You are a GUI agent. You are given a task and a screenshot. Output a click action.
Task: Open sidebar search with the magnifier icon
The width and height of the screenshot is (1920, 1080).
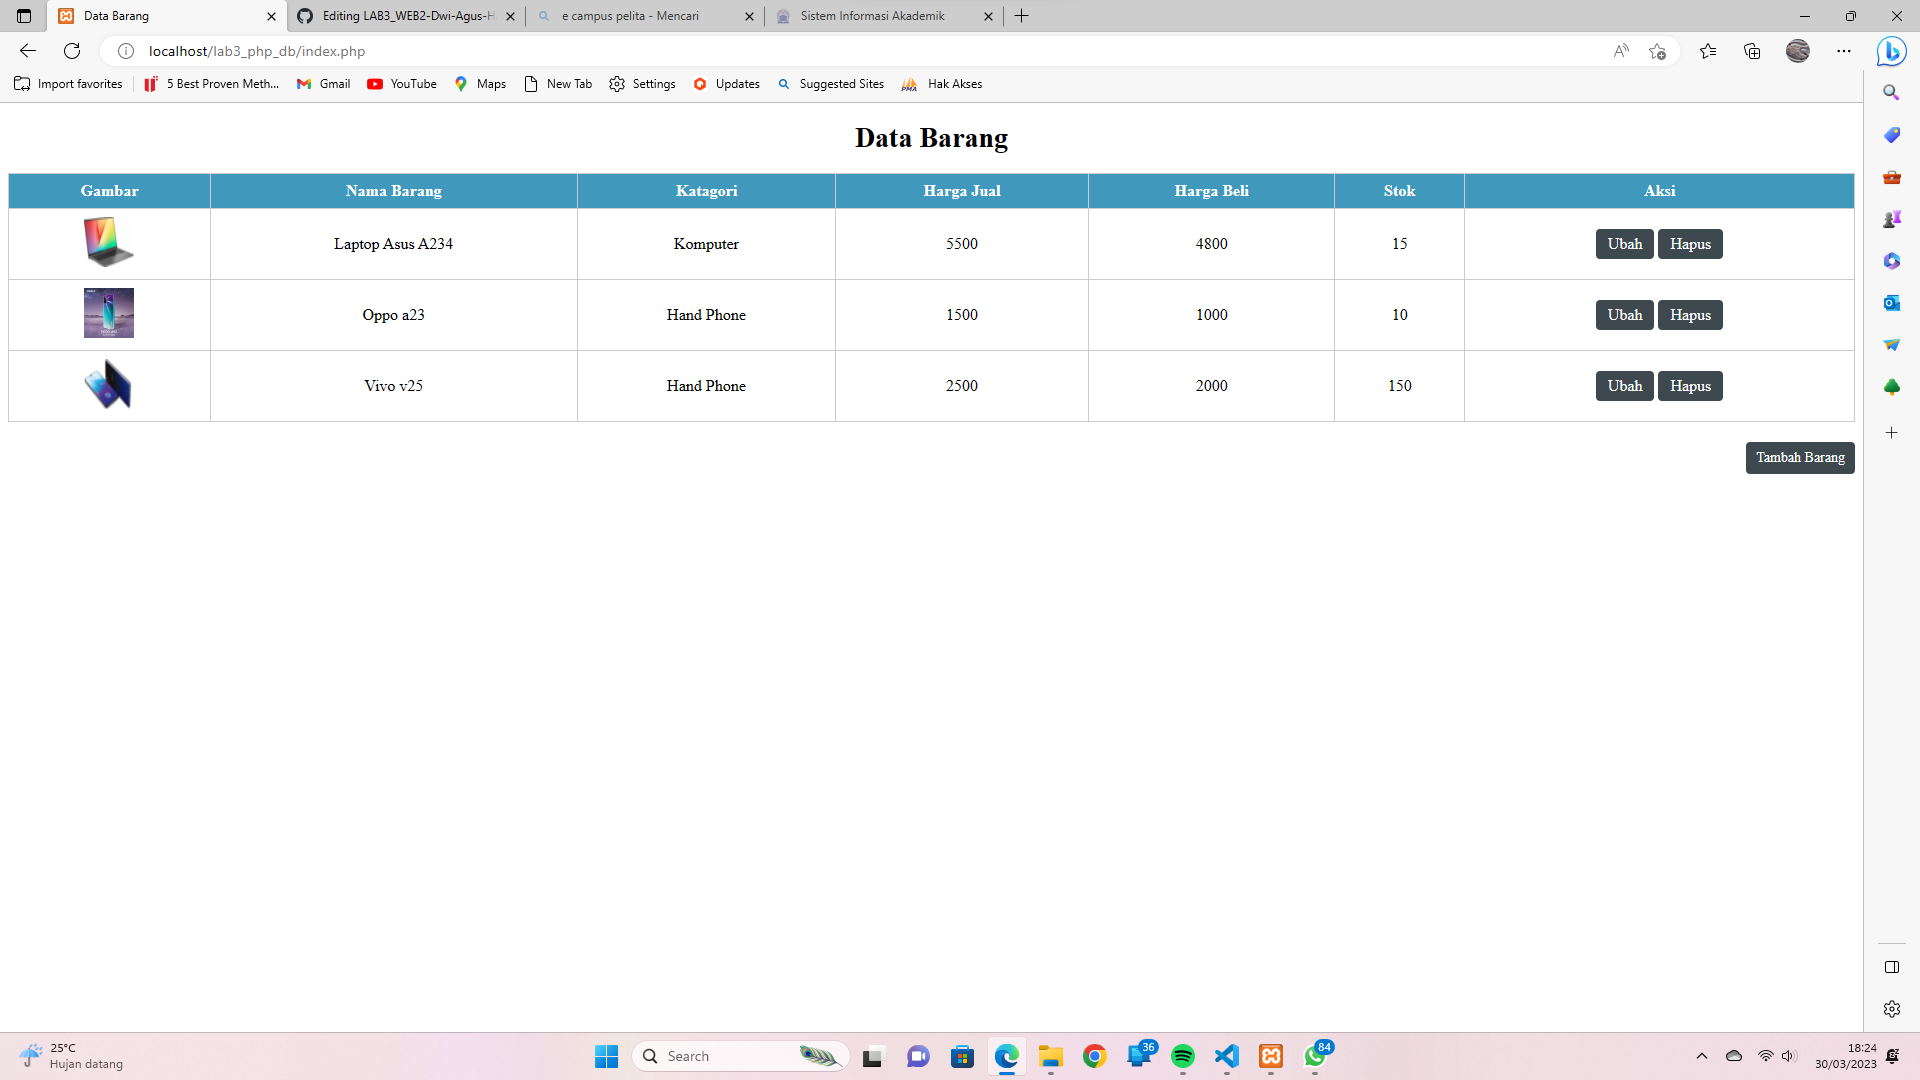point(1891,92)
